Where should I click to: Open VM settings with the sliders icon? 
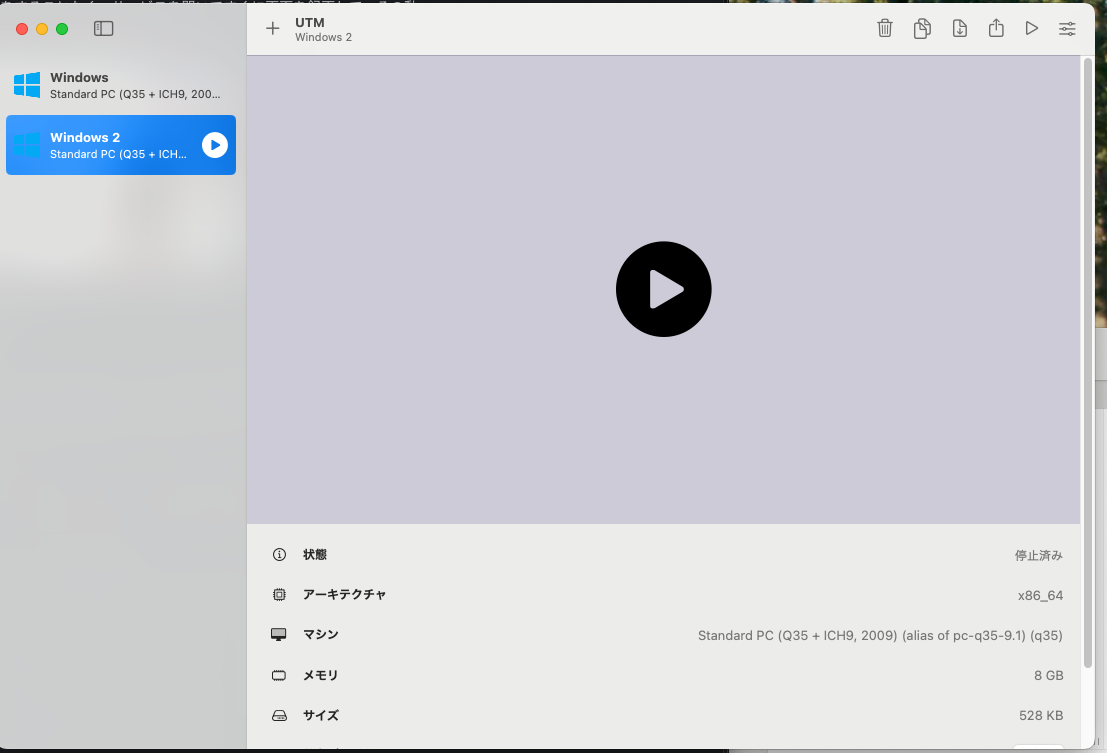coord(1067,28)
